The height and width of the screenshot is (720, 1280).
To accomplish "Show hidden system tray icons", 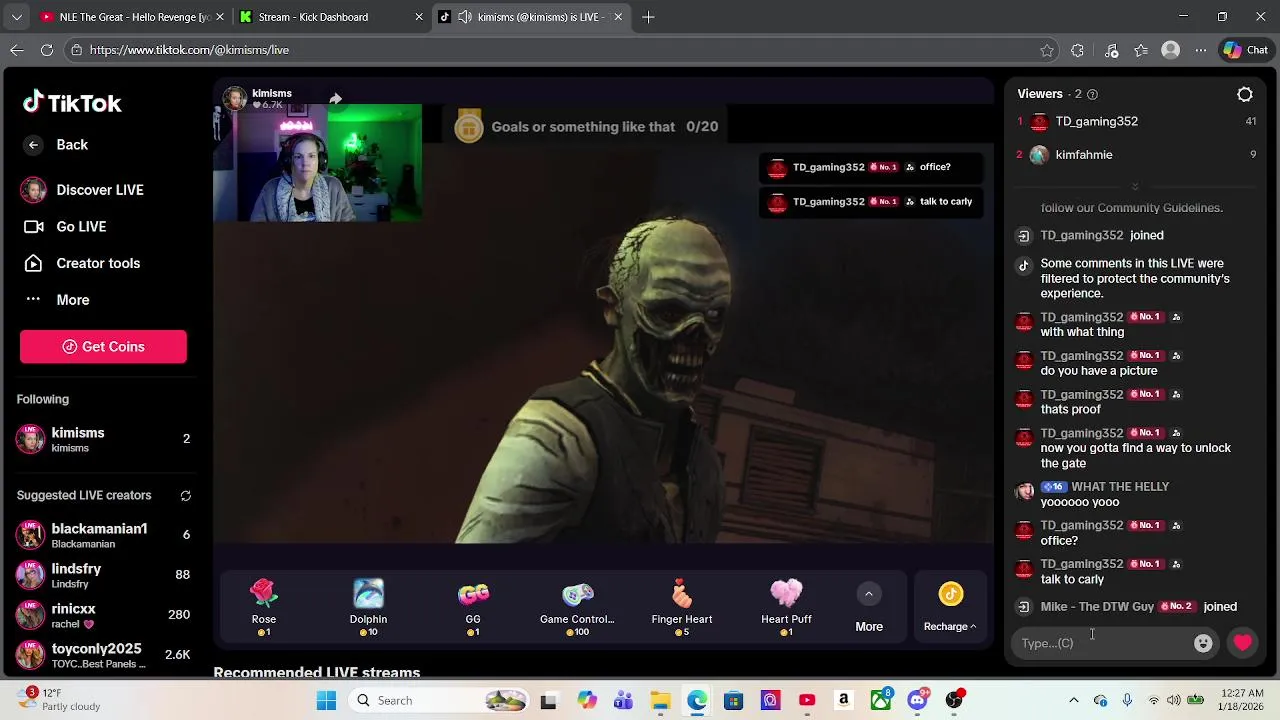I will (1074, 700).
